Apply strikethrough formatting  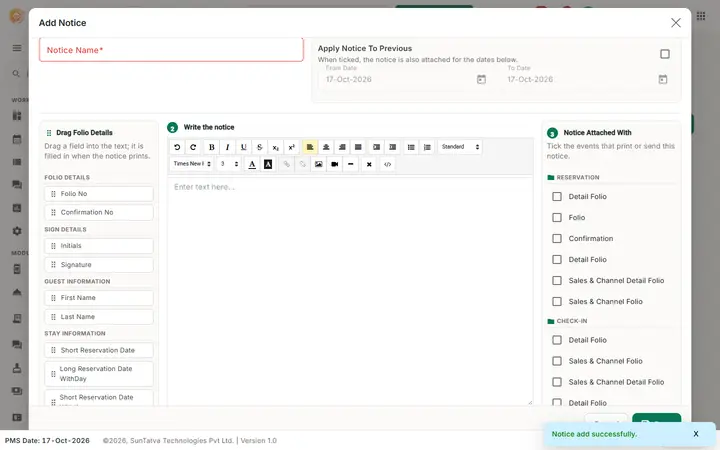(259, 147)
